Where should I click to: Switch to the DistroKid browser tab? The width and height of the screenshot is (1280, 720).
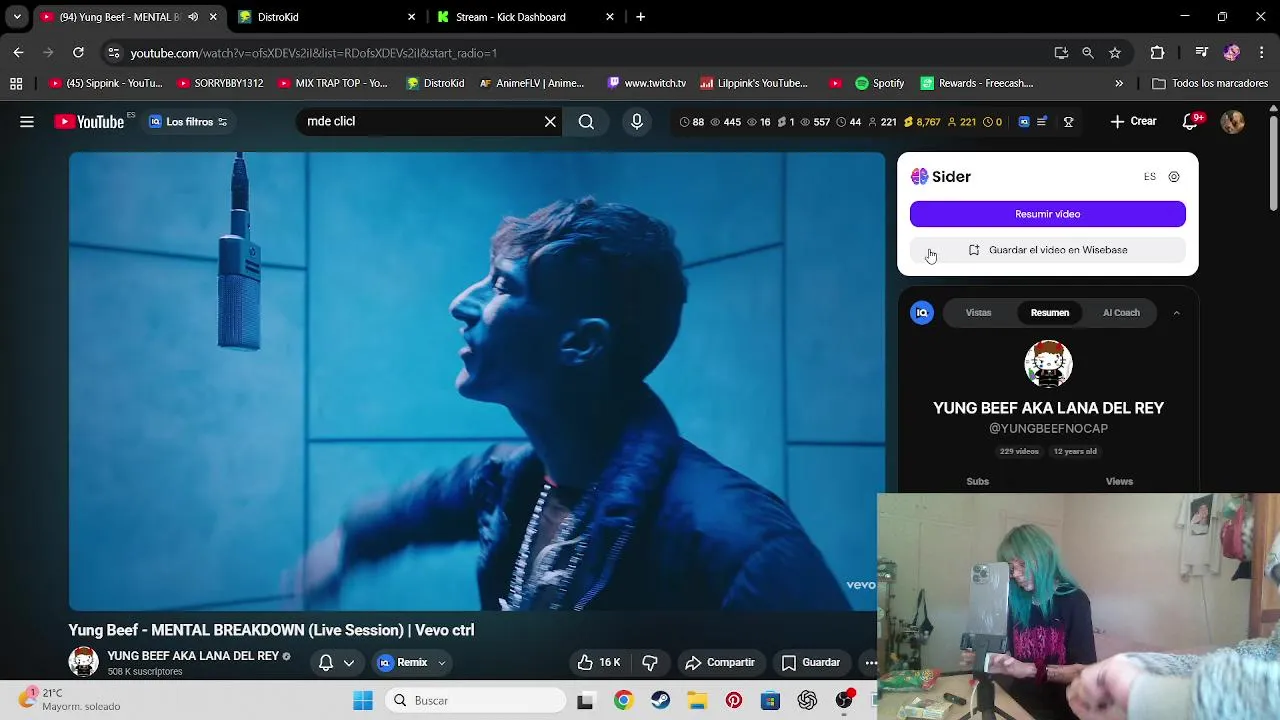[327, 17]
